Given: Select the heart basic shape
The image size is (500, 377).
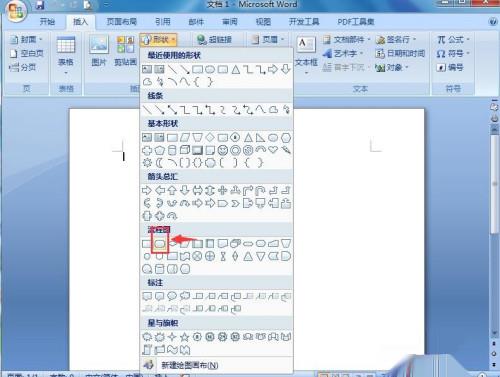Looking at the screenshot, I should (273, 150).
